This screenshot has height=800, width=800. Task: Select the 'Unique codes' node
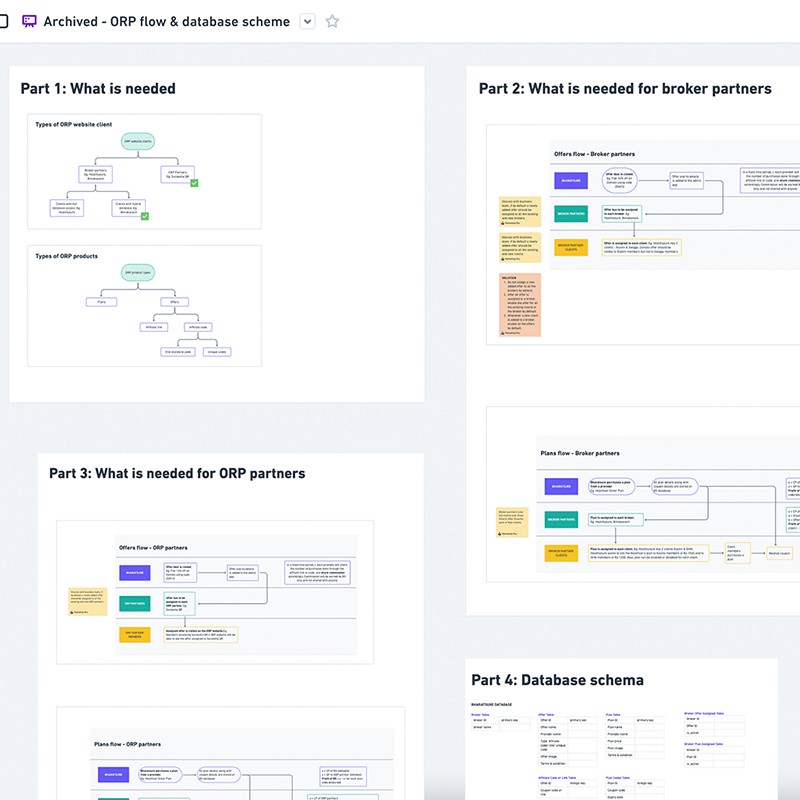(217, 352)
